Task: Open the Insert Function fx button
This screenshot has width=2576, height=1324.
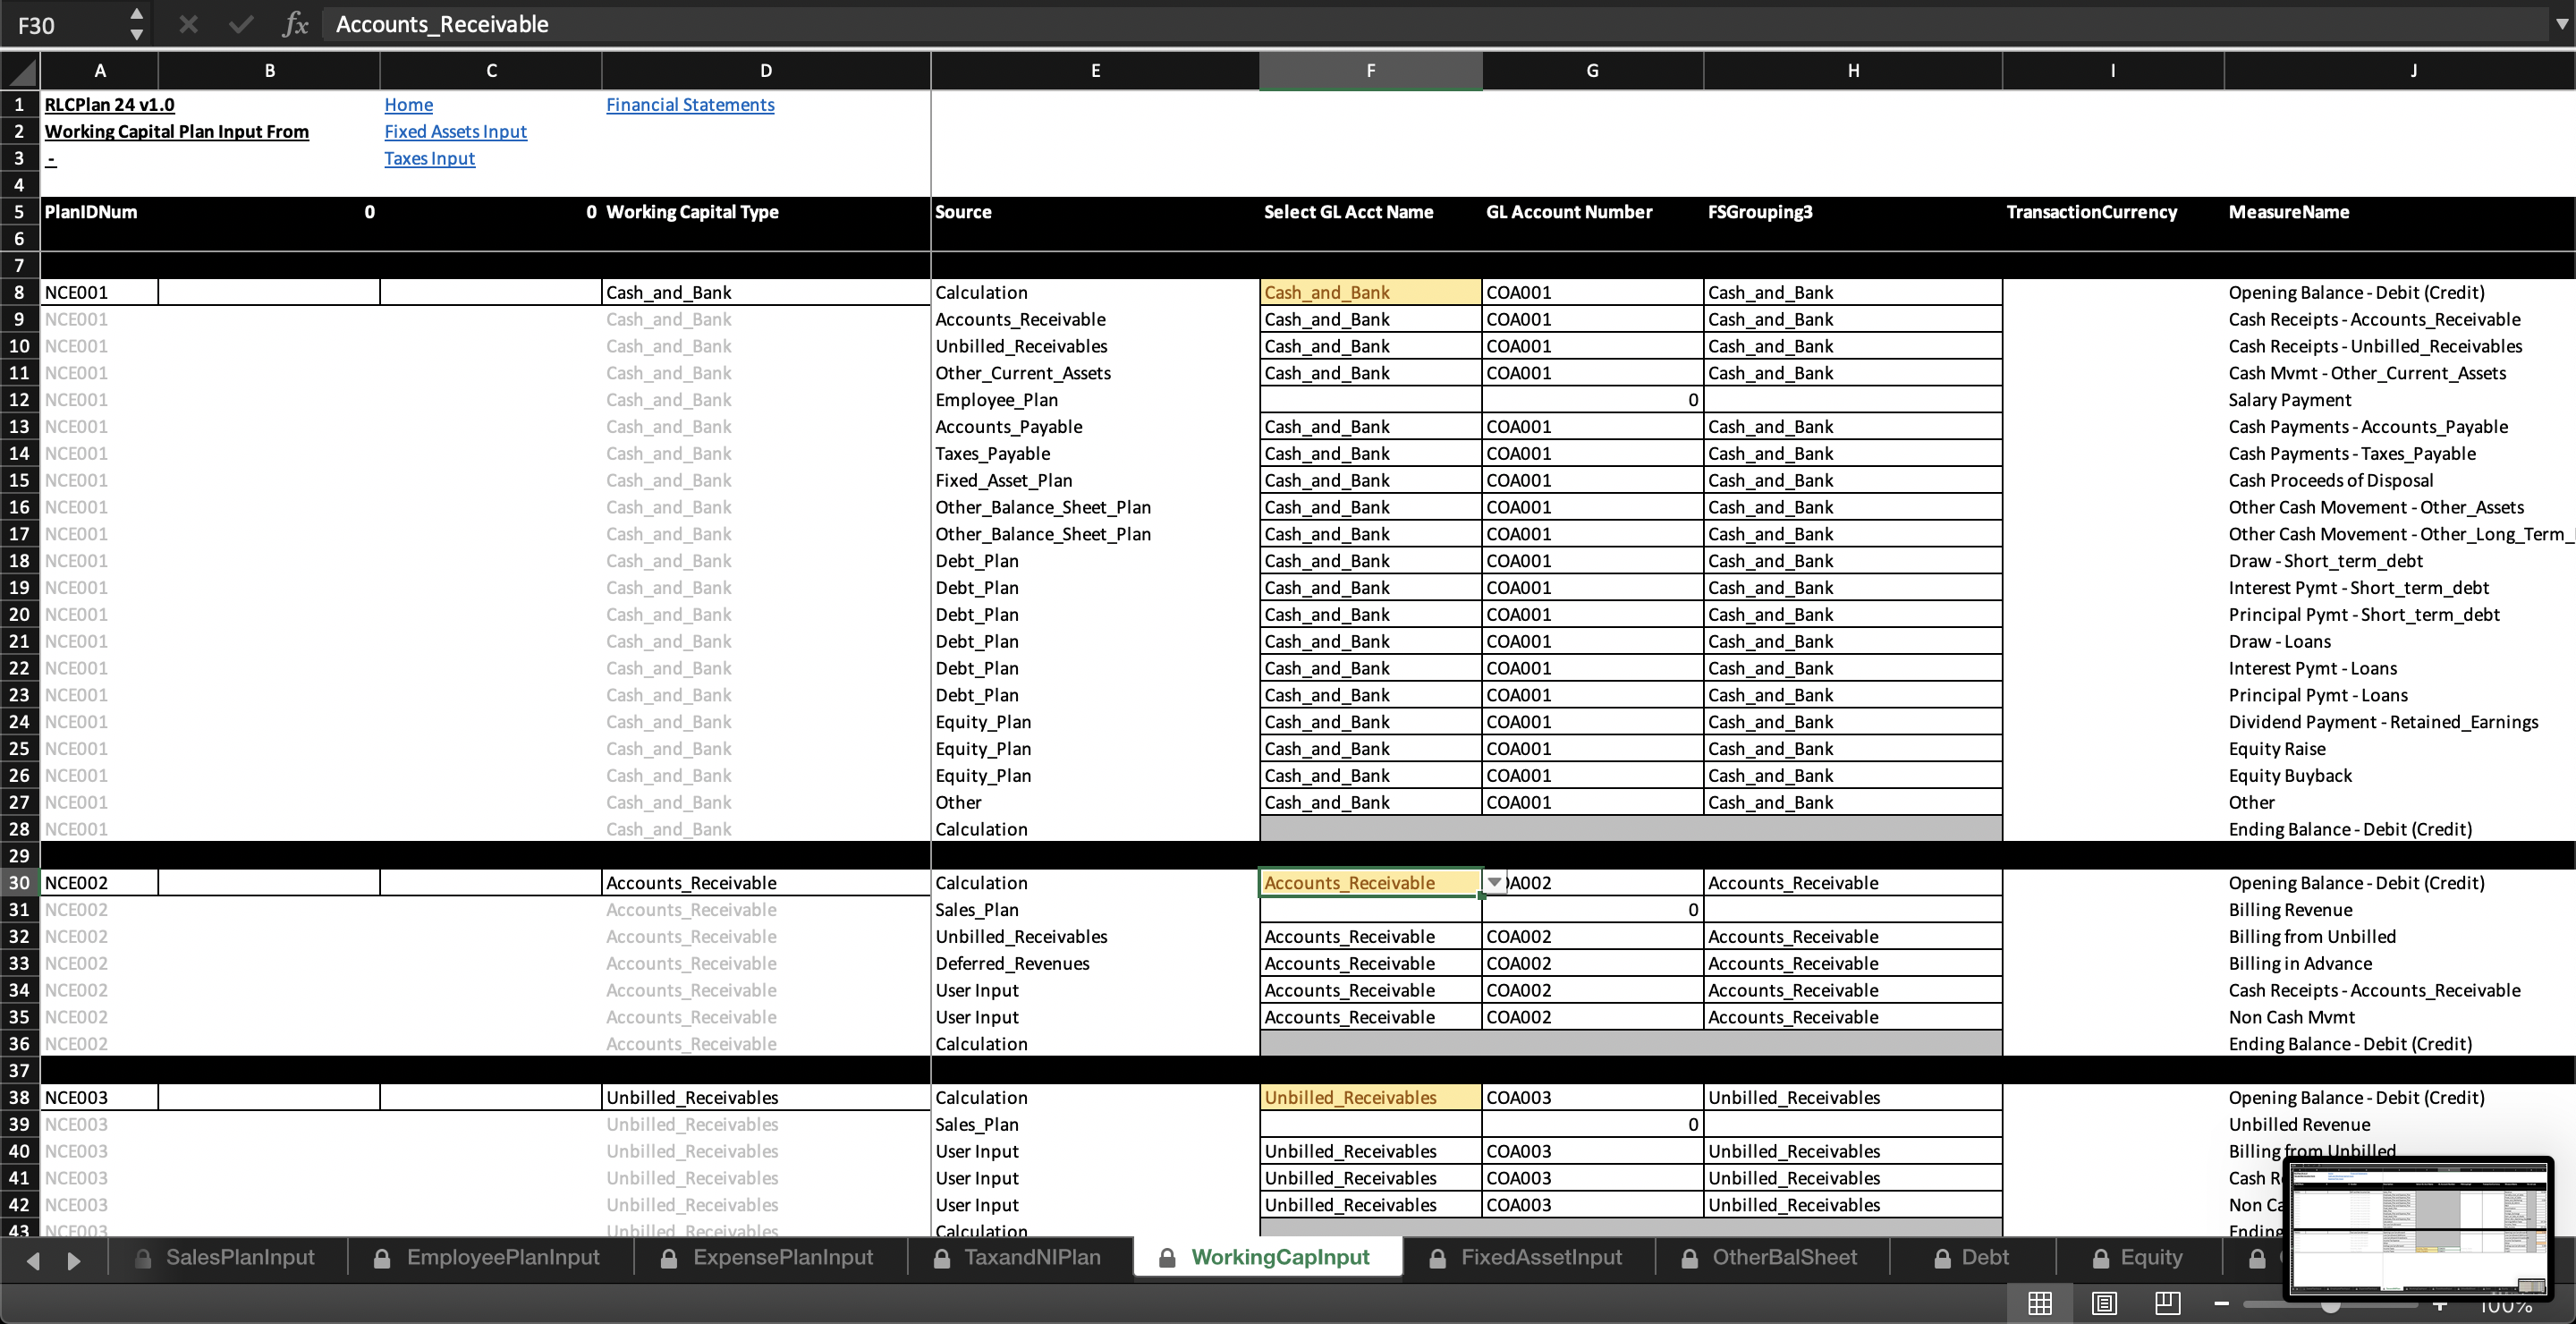Action: point(294,24)
